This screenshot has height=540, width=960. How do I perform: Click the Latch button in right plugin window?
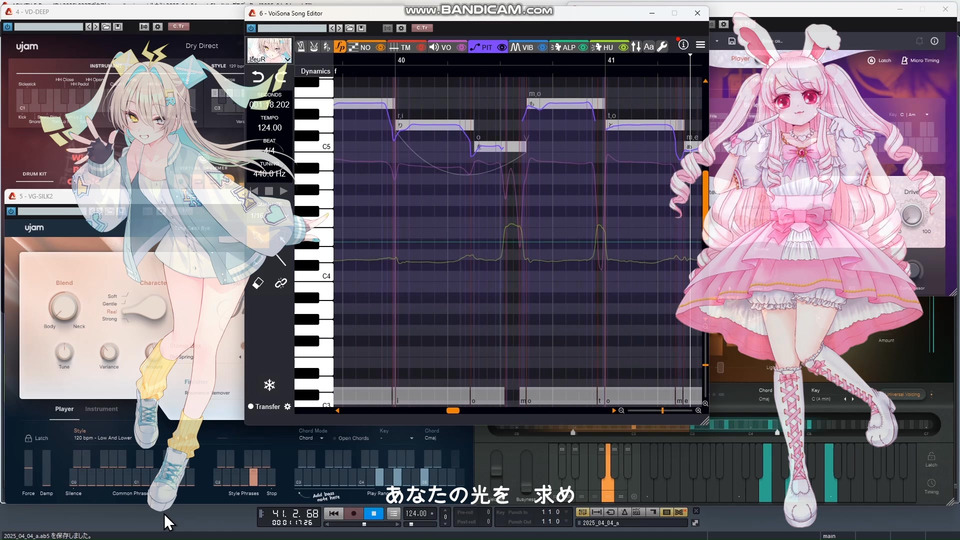879,60
